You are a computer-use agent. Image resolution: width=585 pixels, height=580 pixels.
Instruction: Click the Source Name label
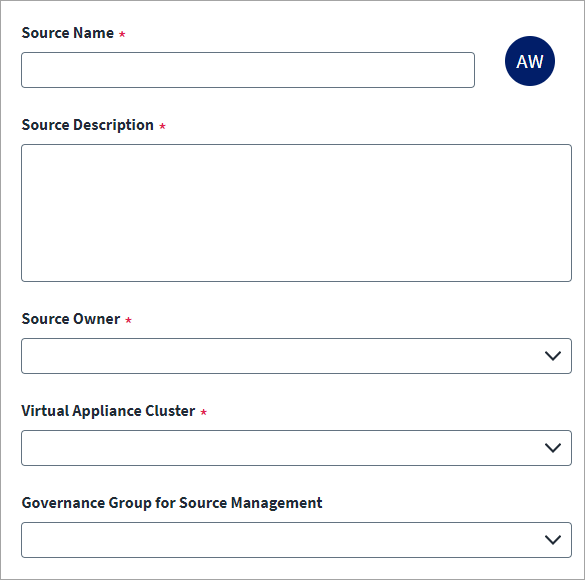(x=68, y=33)
